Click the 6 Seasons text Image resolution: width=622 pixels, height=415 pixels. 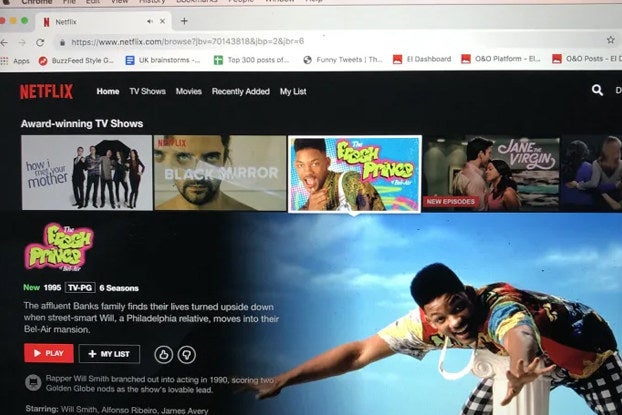pyautogui.click(x=119, y=288)
